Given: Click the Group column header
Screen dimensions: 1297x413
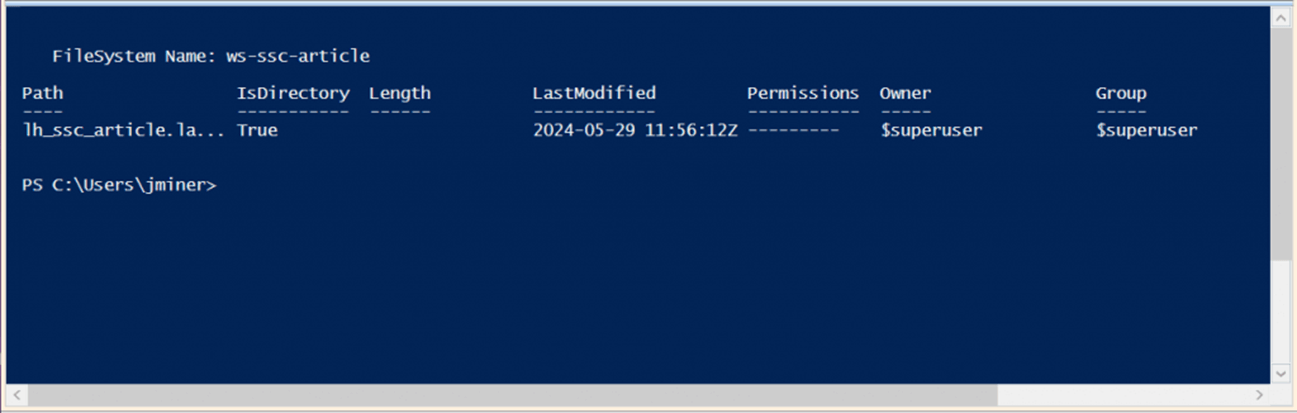Looking at the screenshot, I should (1121, 93).
